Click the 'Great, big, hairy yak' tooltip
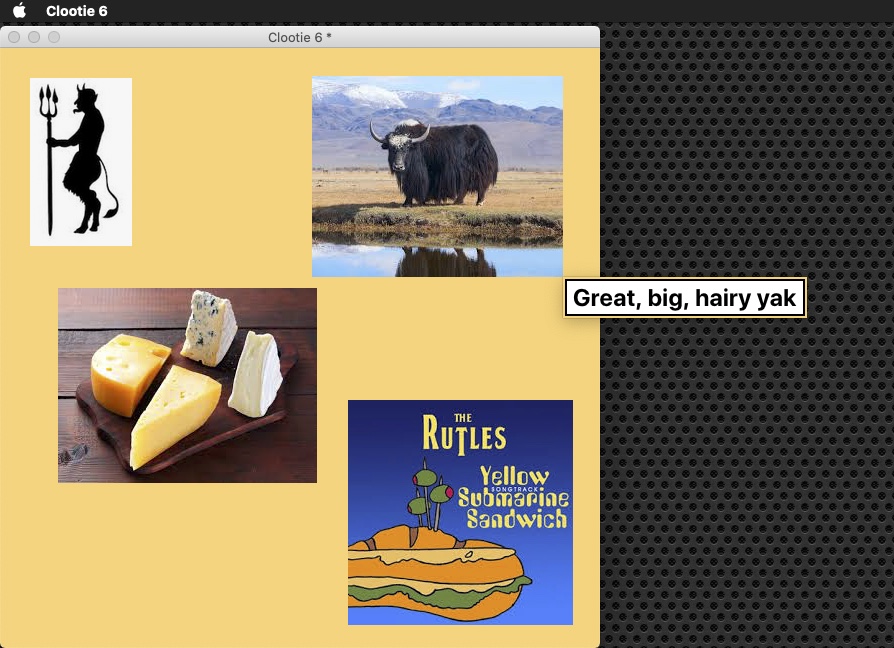Viewport: 894px width, 648px height. coord(684,297)
